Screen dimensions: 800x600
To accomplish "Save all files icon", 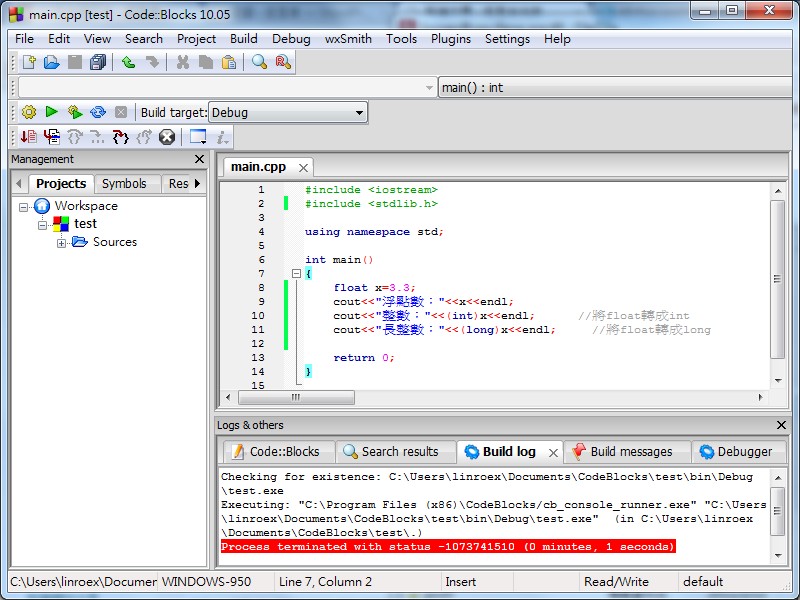I will [x=97, y=62].
